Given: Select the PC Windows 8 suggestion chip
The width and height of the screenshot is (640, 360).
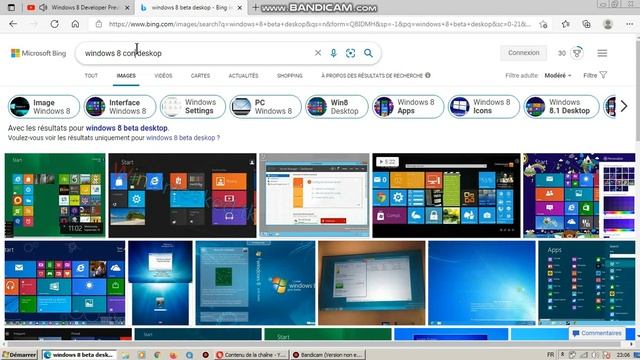Looking at the screenshot, I should pos(265,107).
